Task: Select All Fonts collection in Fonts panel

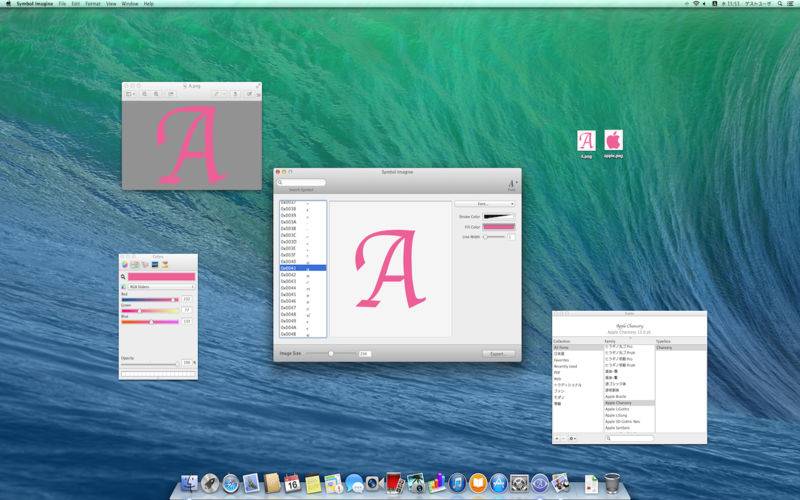Action: coord(577,347)
